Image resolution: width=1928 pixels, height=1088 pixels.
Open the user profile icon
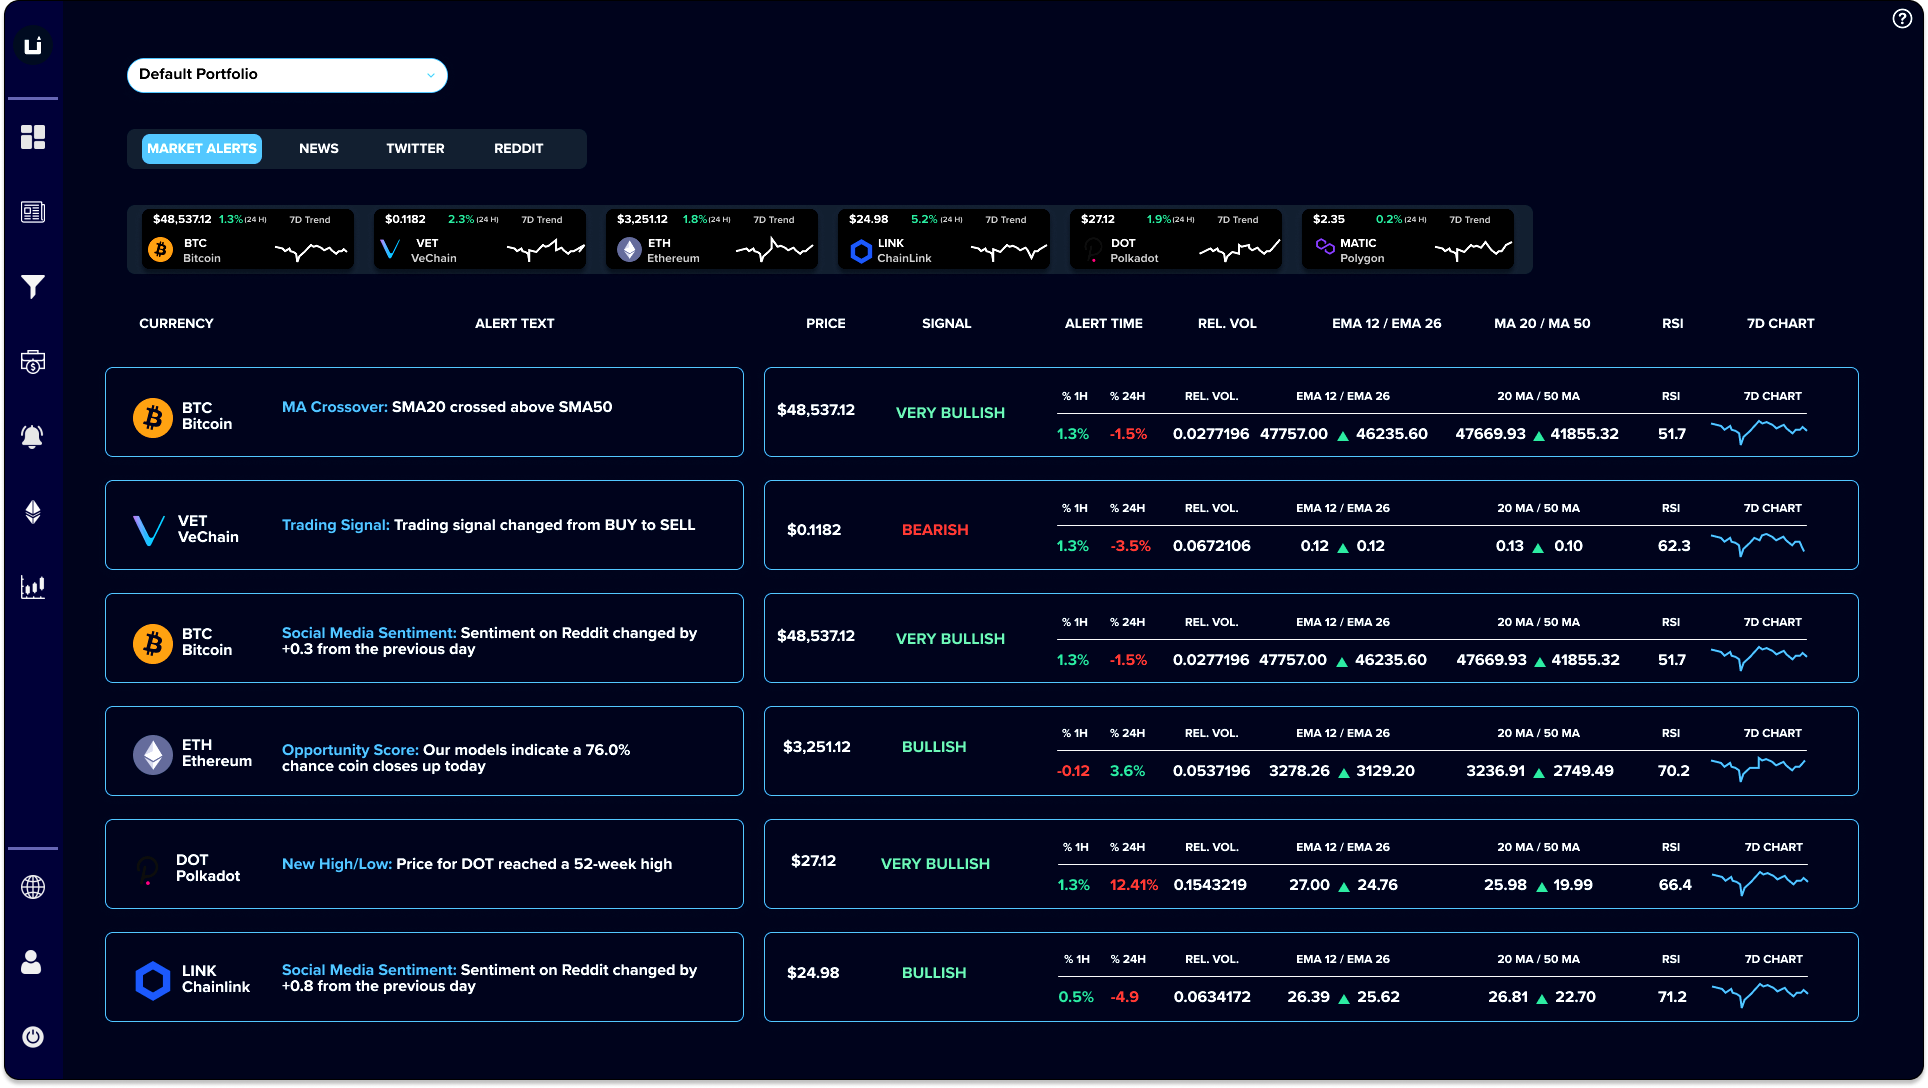tap(34, 962)
